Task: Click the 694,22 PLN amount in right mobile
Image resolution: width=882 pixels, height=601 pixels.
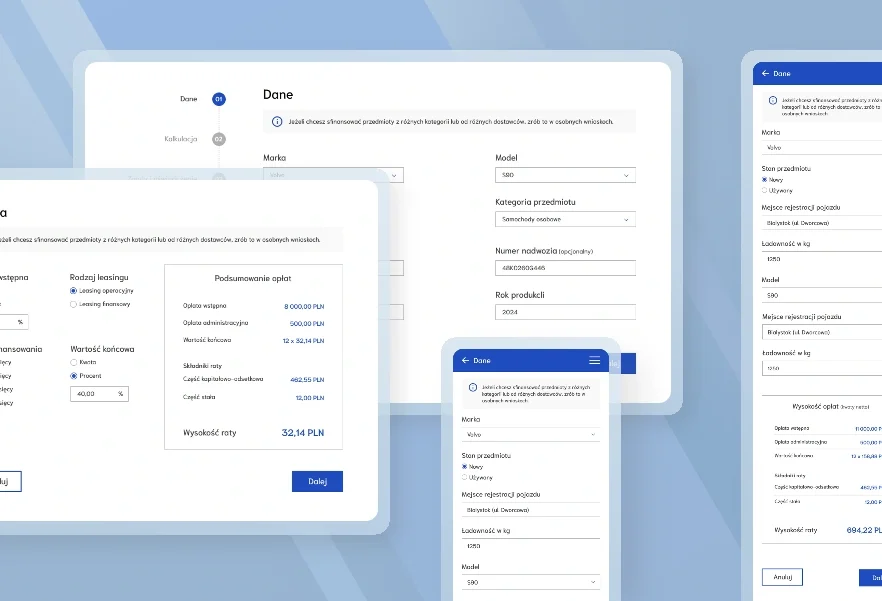Action: [864, 530]
